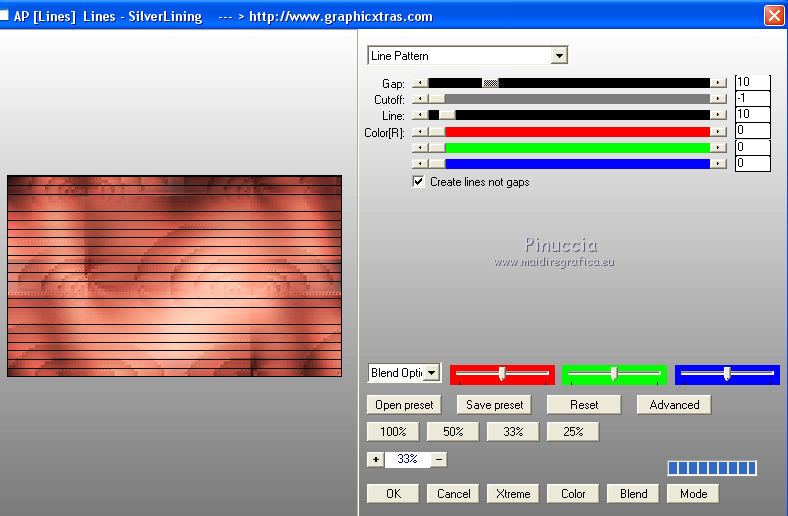Click left arrow of Color[R] red slider

click(420, 132)
